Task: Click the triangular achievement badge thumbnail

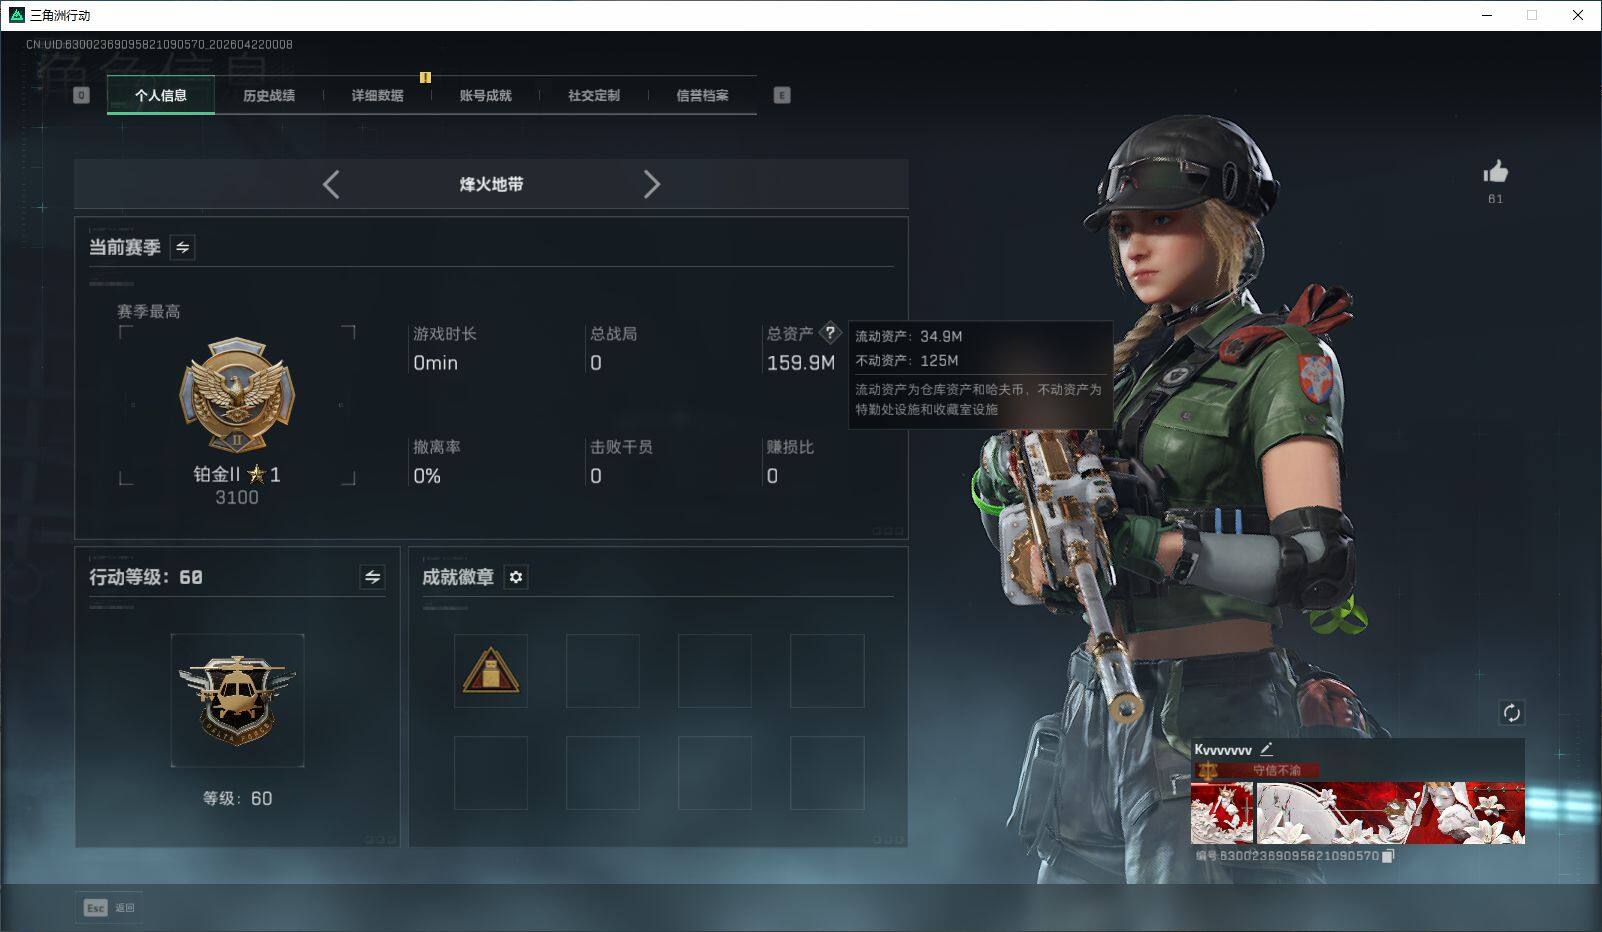Action: click(x=490, y=669)
